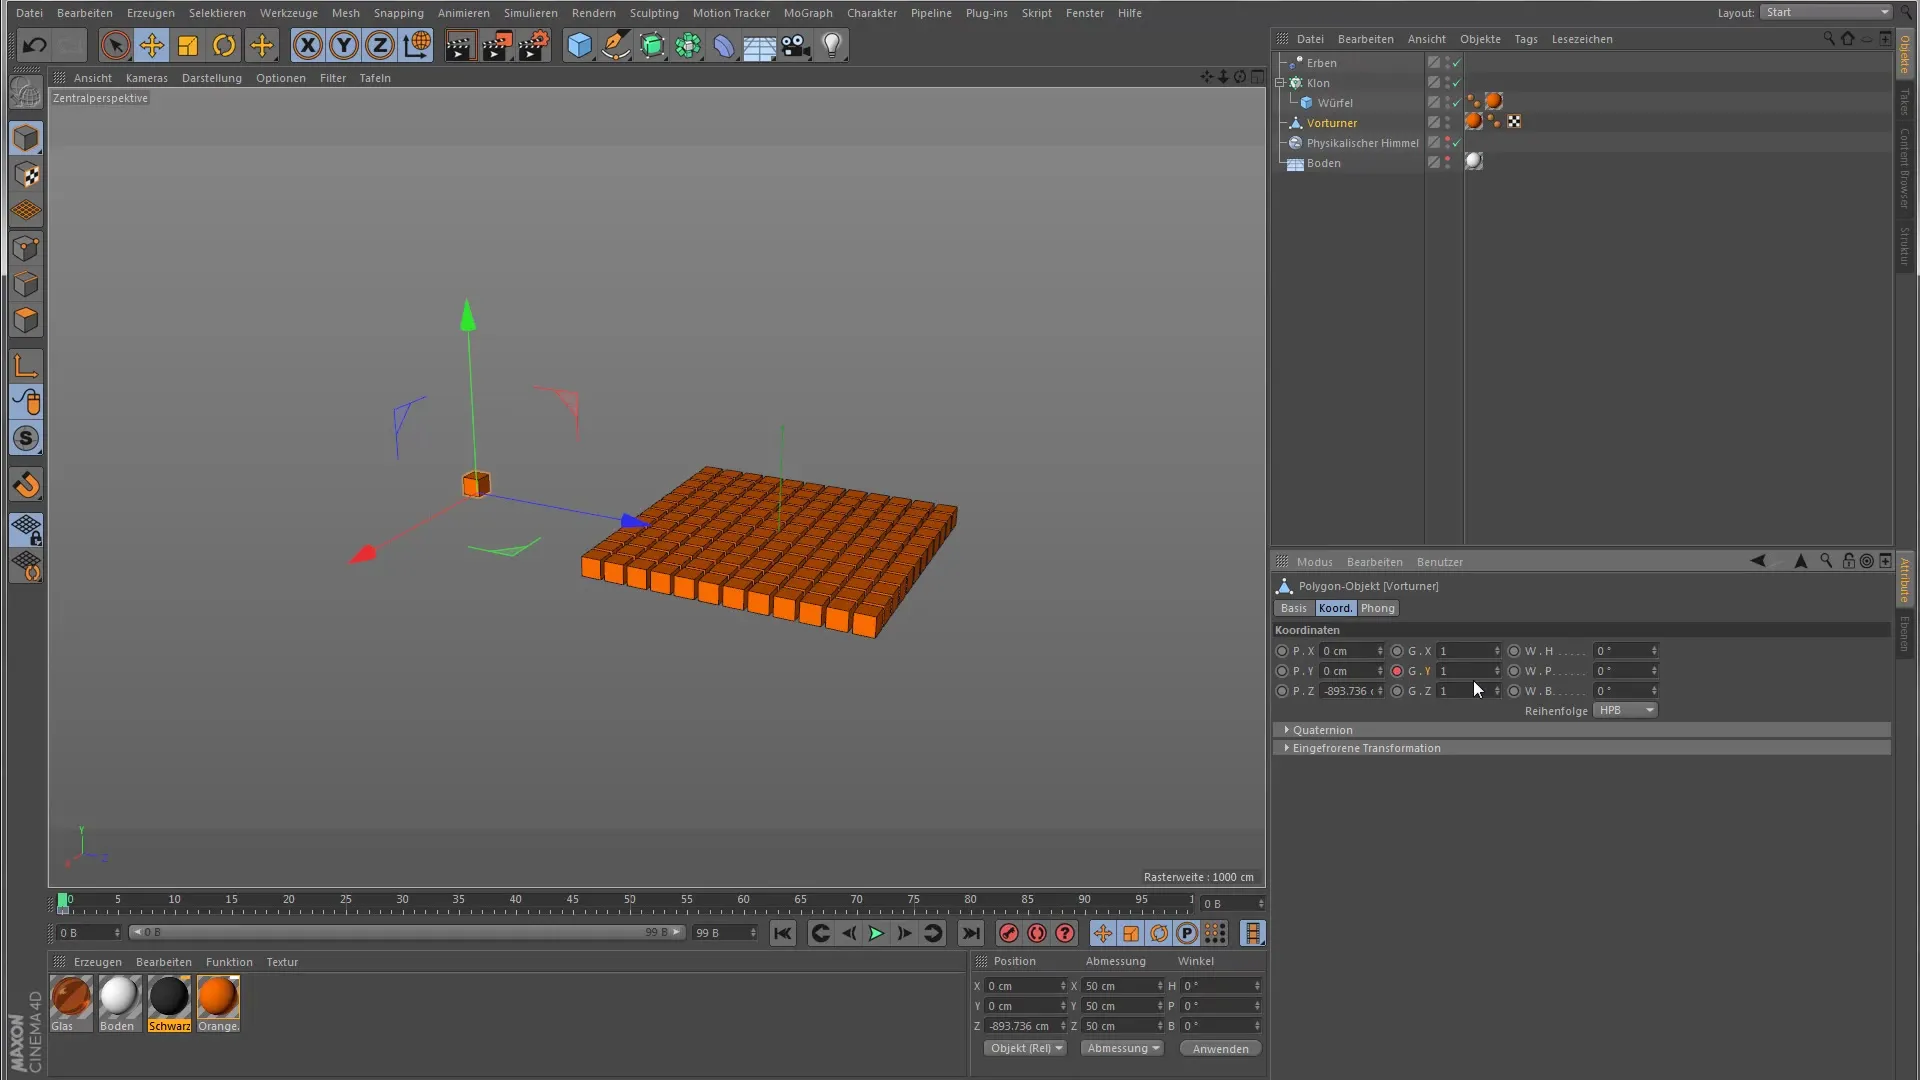Screen dimensions: 1920x1080
Task: Switch to edges mode
Action: pos(27,284)
